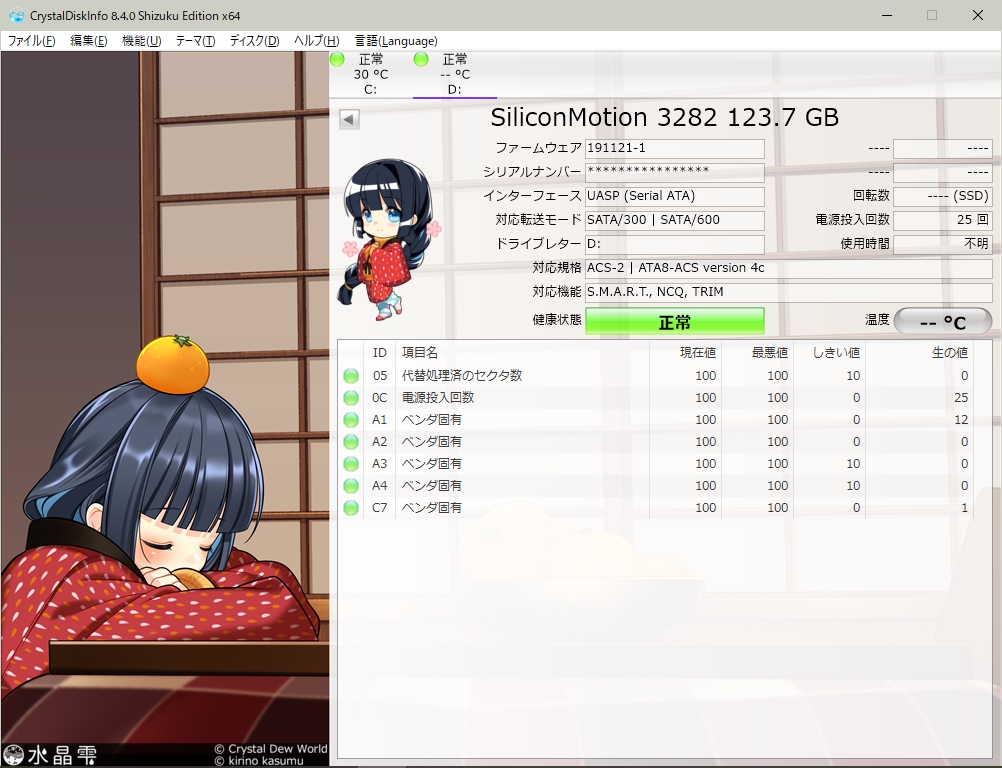Click raw value 25 in row 0C

[x=961, y=398]
